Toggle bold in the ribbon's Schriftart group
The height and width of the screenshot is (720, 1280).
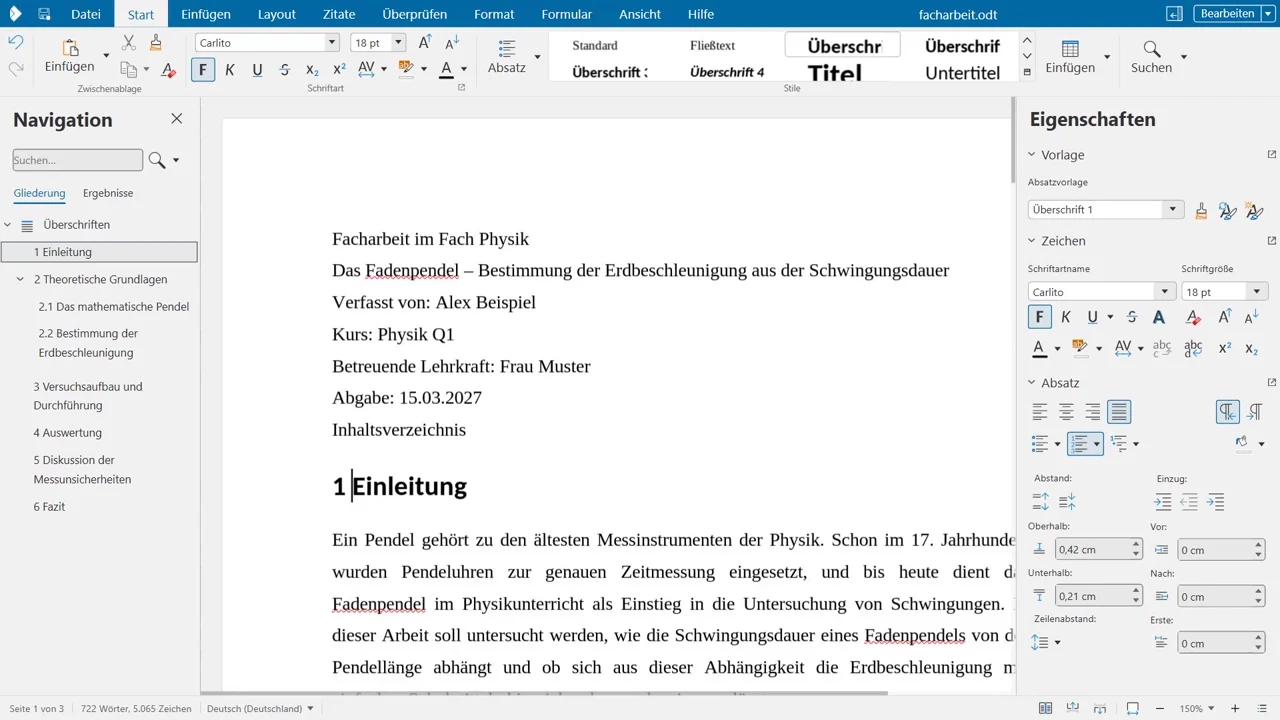(x=203, y=69)
